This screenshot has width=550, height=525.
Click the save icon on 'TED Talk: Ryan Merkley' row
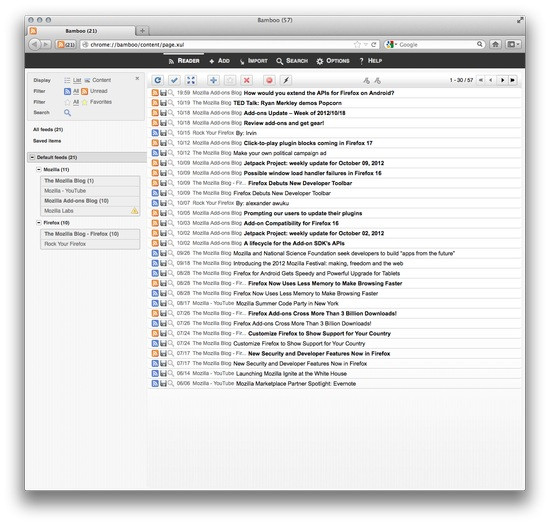coord(163,103)
